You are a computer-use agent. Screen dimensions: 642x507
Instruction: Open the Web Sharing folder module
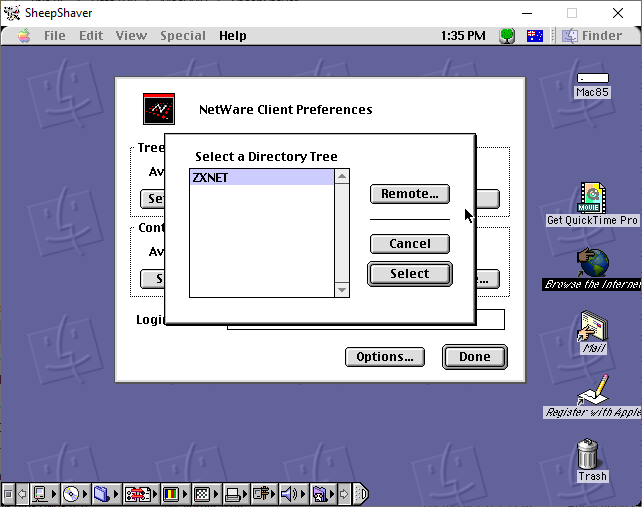323,494
